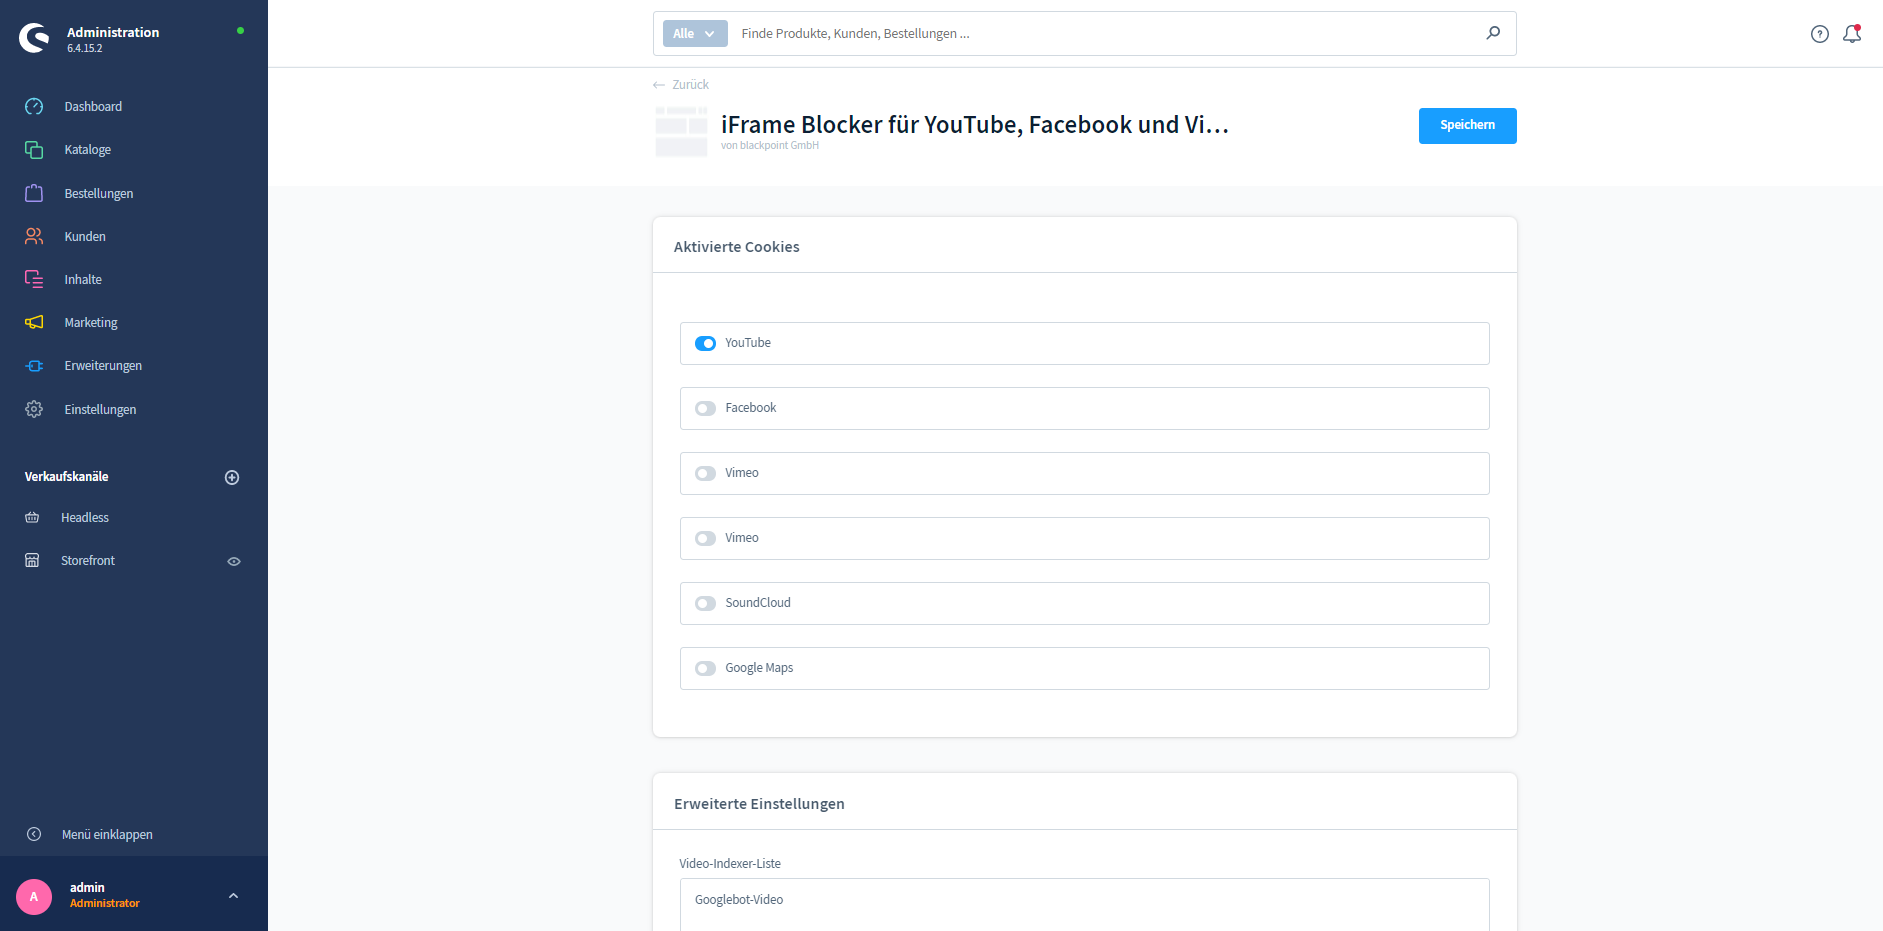Open the Erweiterungen menu item
This screenshot has height=931, width=1883.
click(x=103, y=365)
